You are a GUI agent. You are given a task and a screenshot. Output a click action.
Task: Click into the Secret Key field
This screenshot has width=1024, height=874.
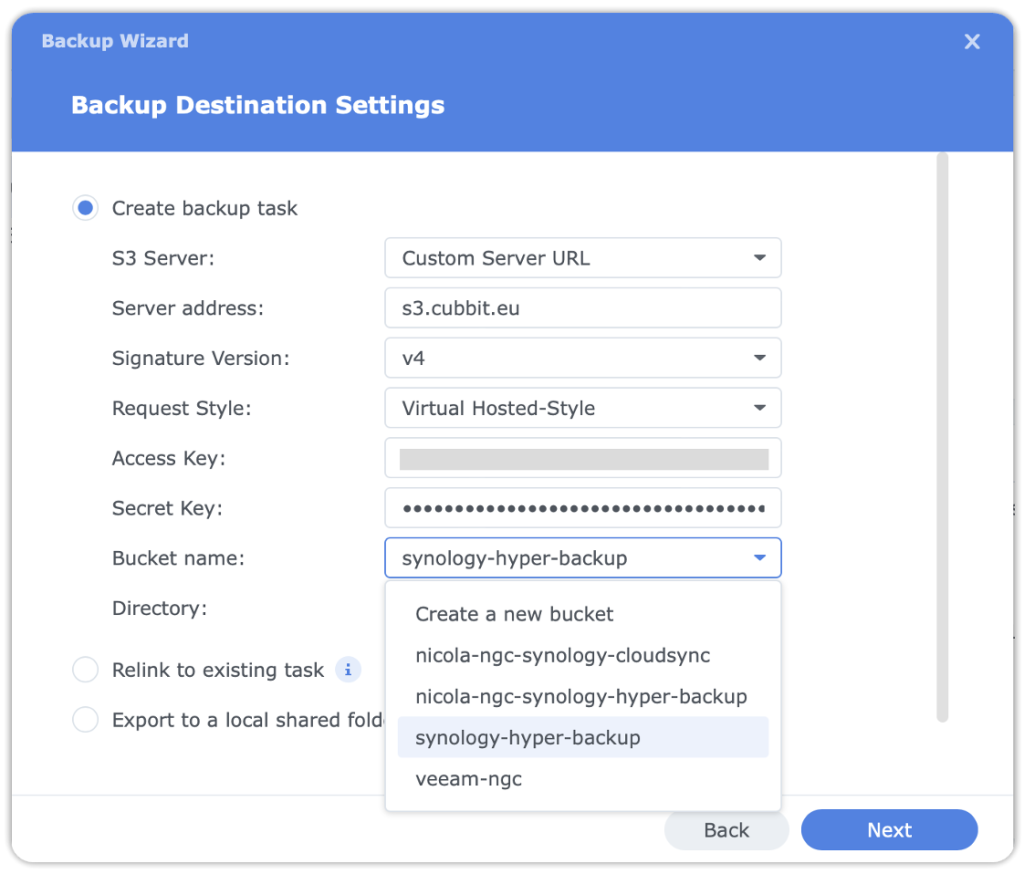point(582,508)
